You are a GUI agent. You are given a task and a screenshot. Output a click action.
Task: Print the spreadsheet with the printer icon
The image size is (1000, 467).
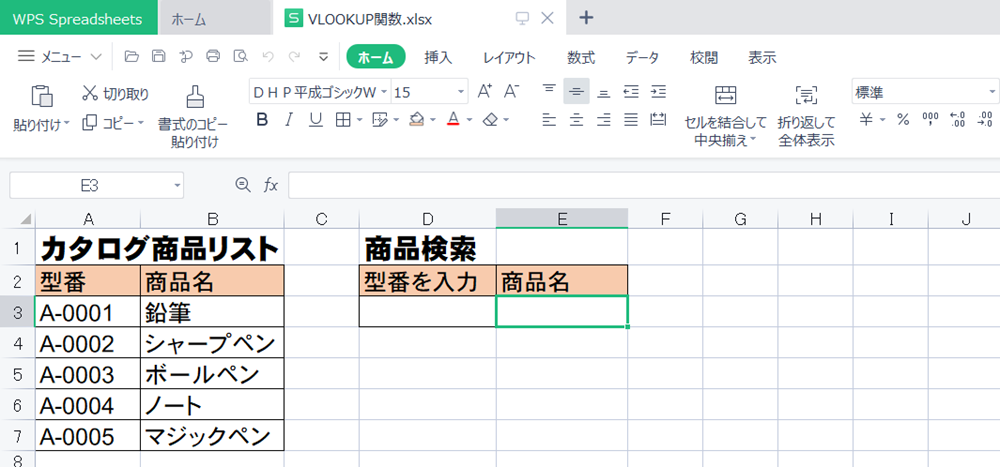pyautogui.click(x=213, y=57)
